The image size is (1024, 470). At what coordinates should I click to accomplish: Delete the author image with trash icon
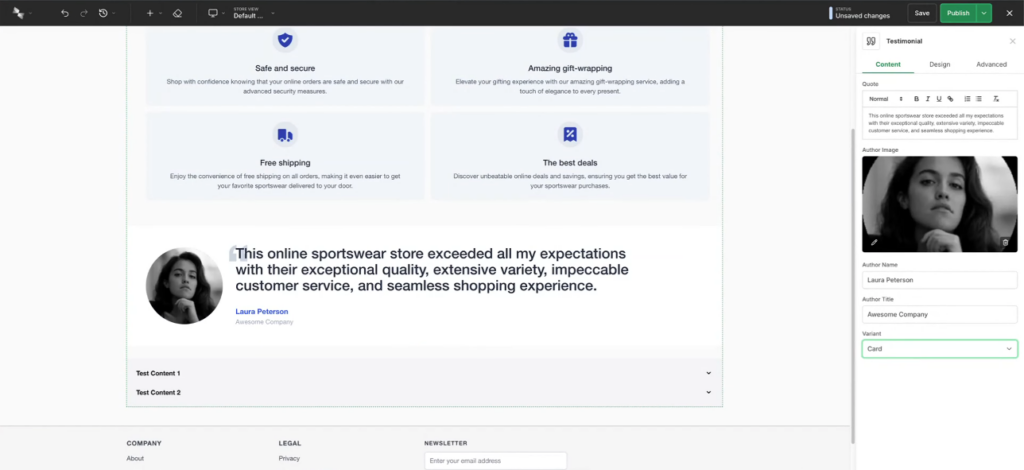tap(1005, 242)
